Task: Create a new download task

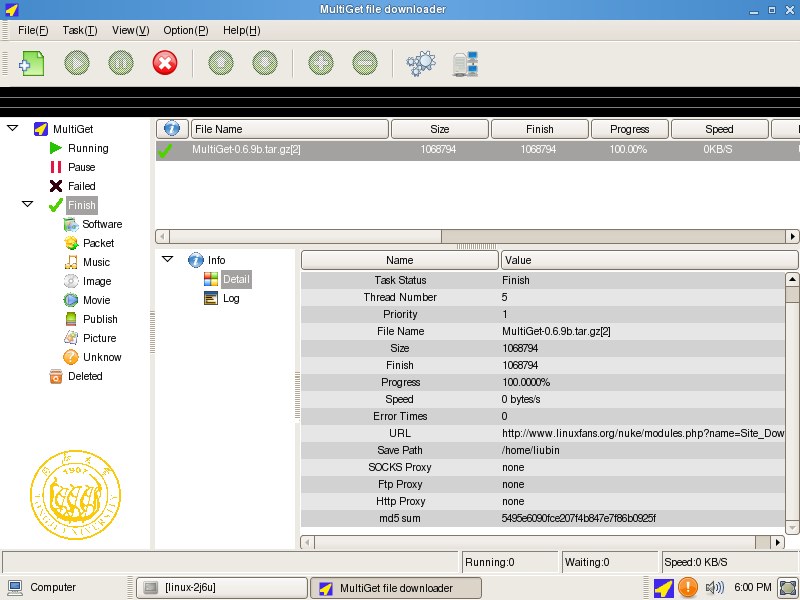Action: pos(29,62)
